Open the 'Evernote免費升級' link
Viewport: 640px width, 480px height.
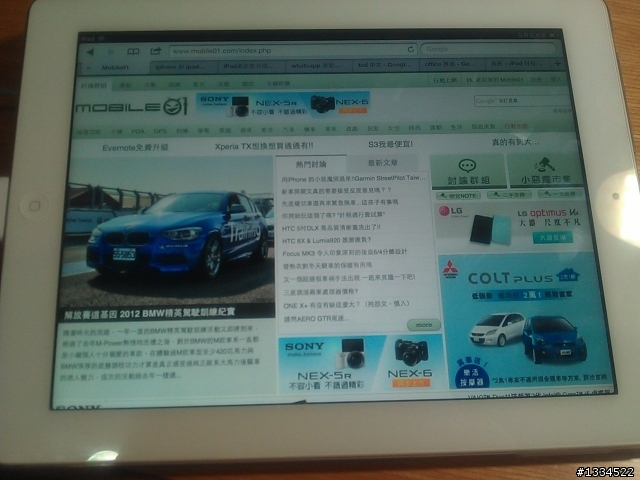[x=135, y=148]
